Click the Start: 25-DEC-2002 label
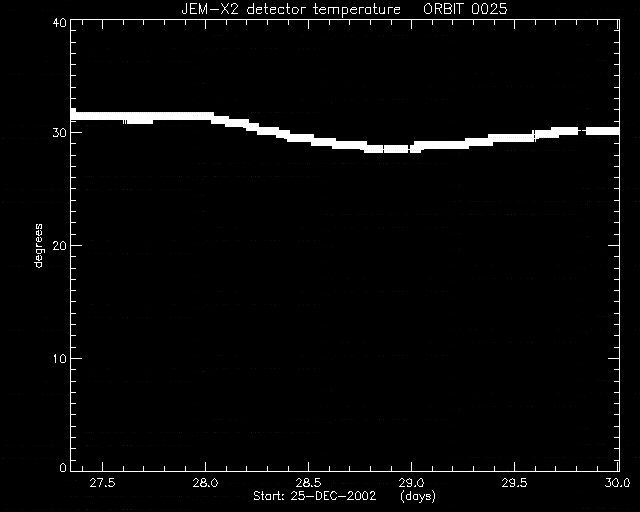 [315, 496]
